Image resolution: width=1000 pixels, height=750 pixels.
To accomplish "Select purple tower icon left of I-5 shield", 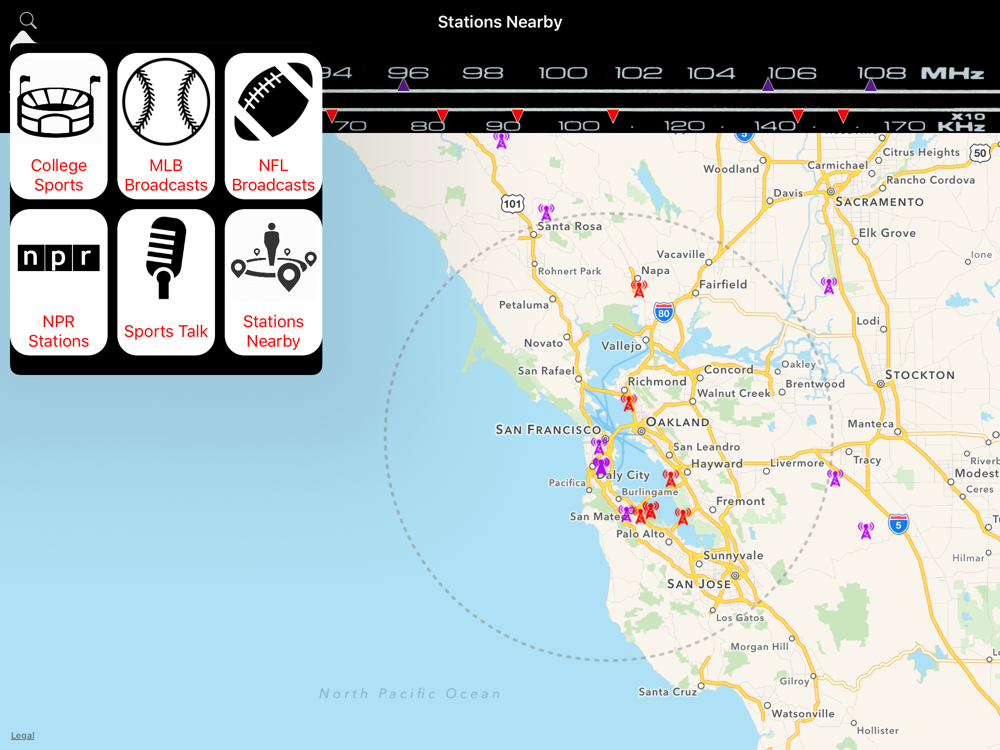I will (x=865, y=530).
